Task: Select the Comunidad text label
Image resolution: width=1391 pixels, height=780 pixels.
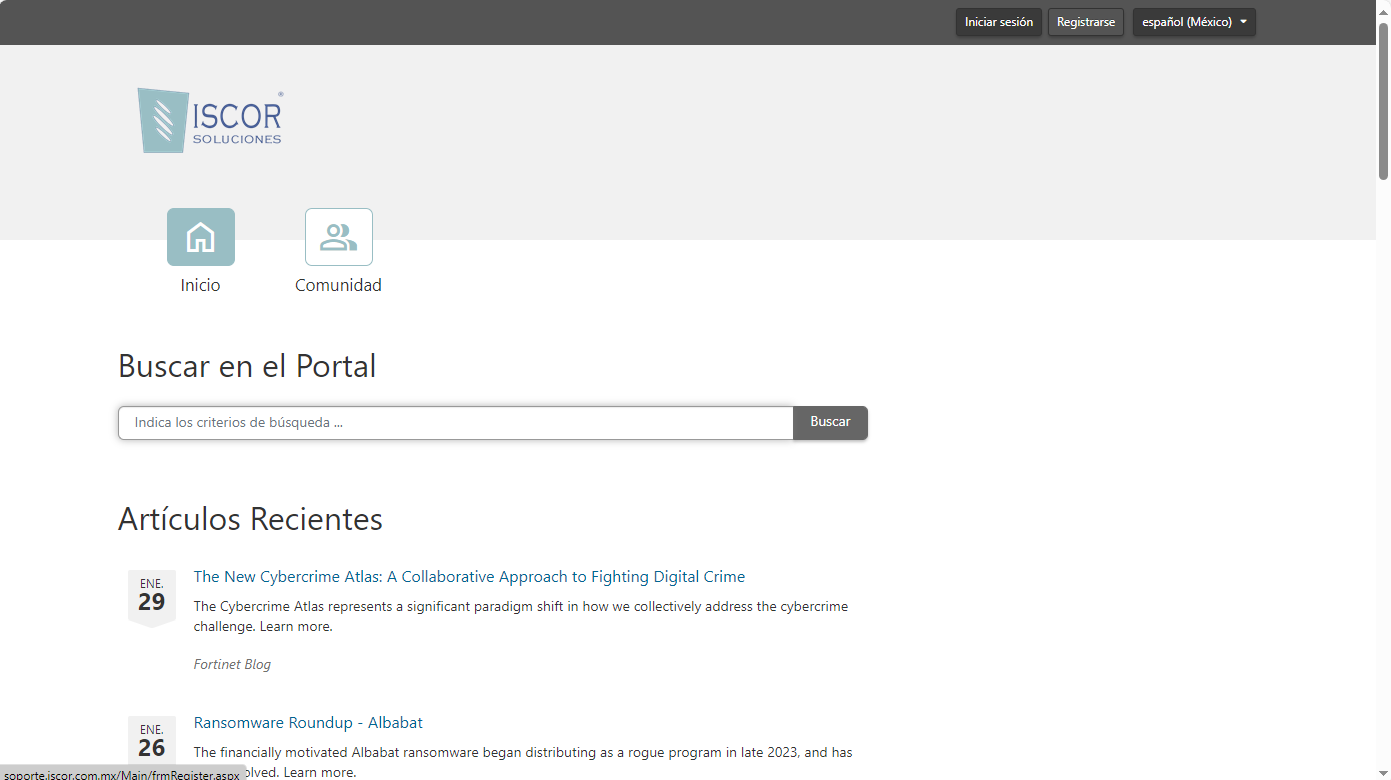Action: [338, 285]
